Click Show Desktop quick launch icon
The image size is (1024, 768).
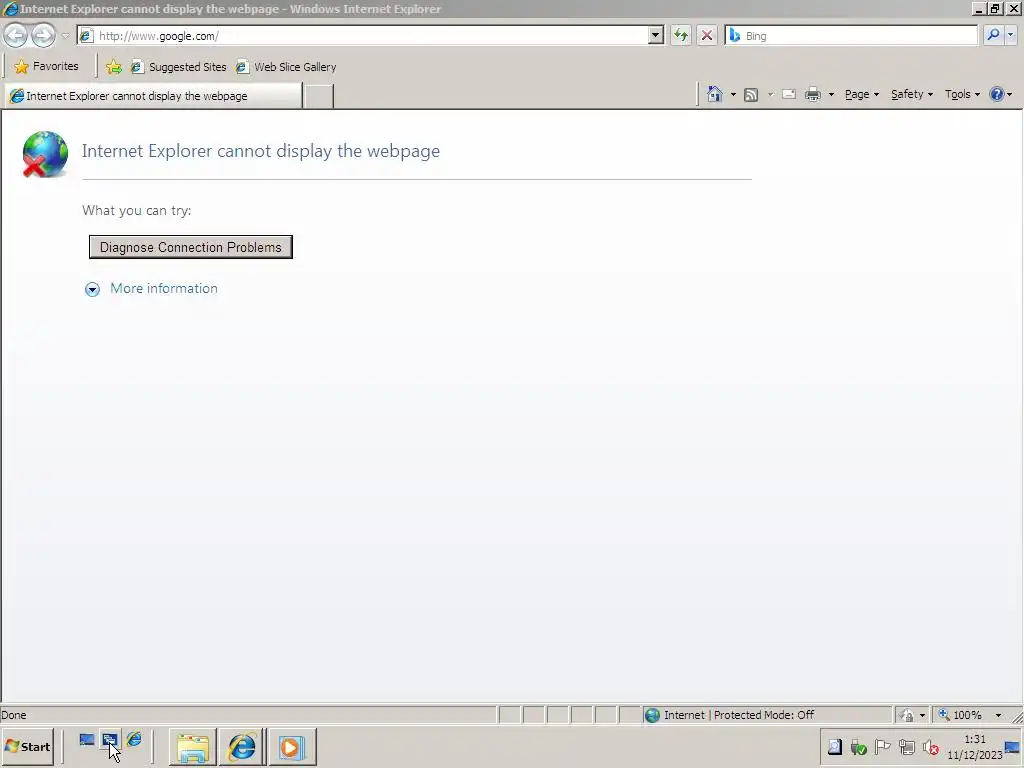[x=86, y=740]
